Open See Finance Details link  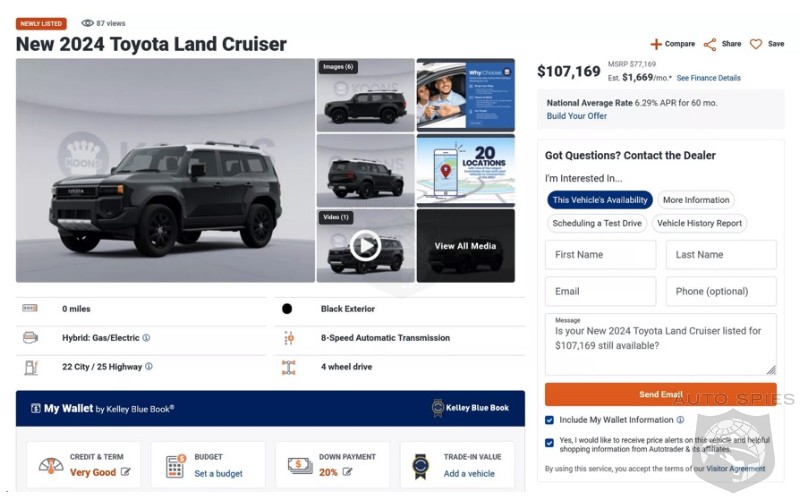click(x=708, y=78)
